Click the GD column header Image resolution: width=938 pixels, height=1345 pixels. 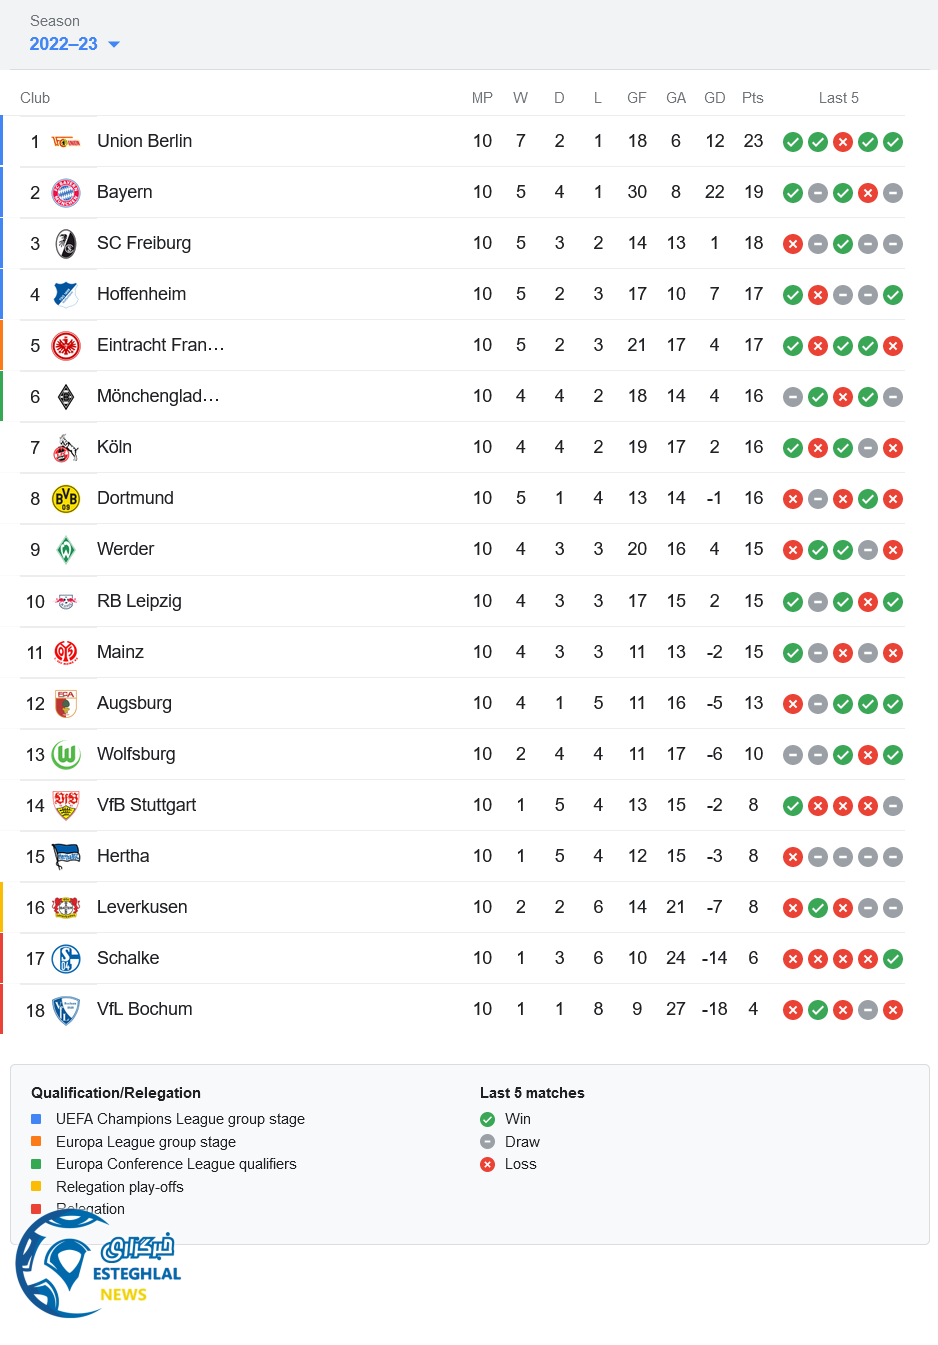tap(714, 98)
